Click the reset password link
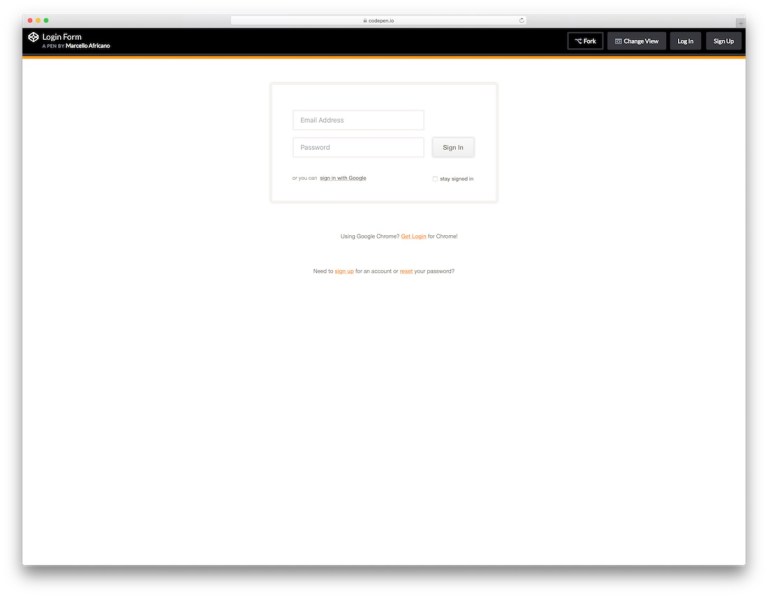Image resolution: width=768 pixels, height=597 pixels. click(406, 271)
